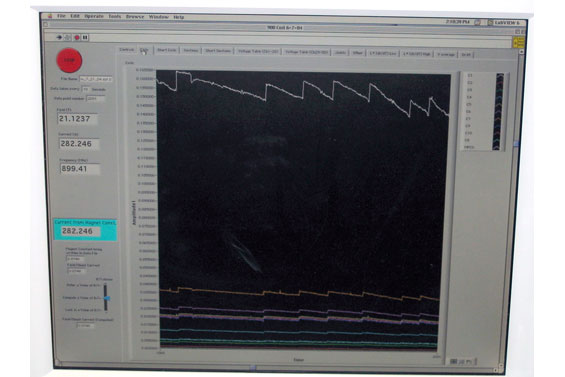Click the LabVIEW Run arrow icon
Screen dimensions: 565x377
(59, 37)
